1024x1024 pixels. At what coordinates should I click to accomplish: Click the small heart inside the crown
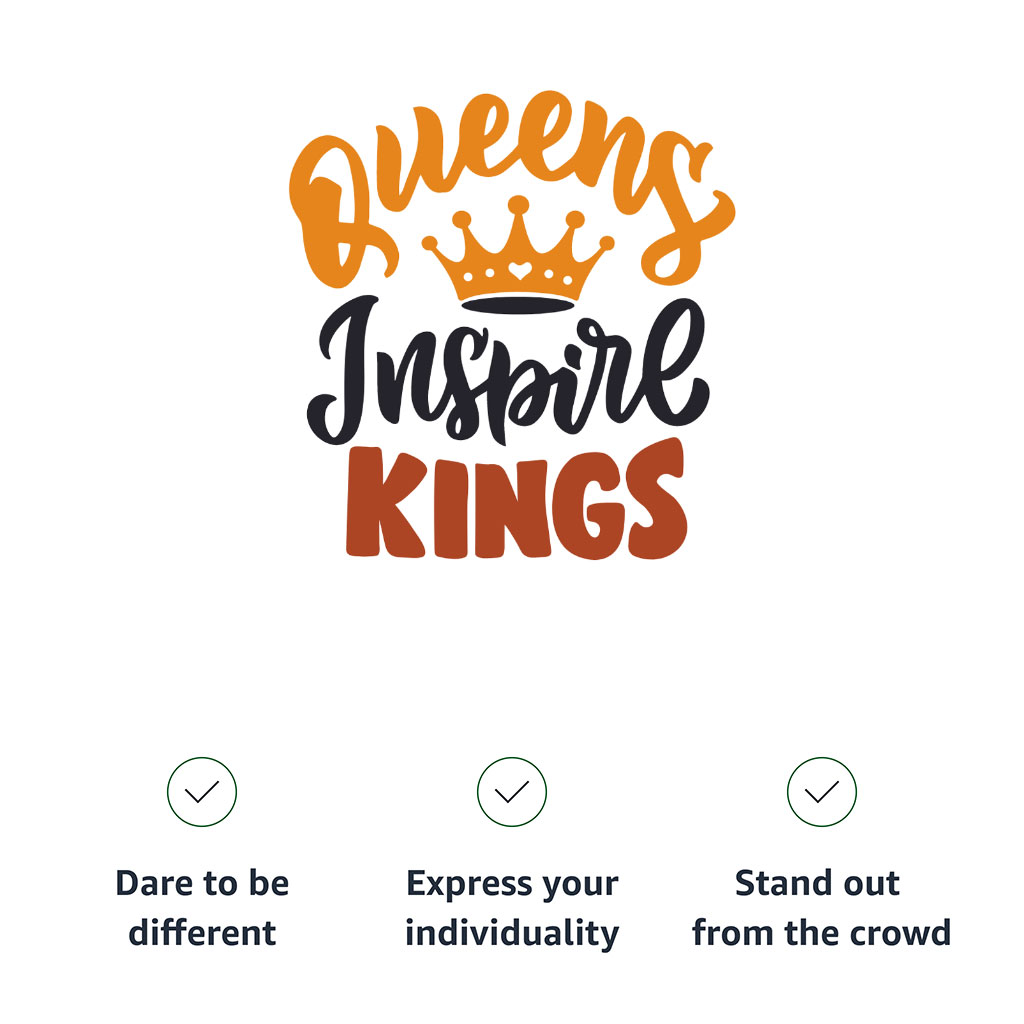(x=517, y=270)
